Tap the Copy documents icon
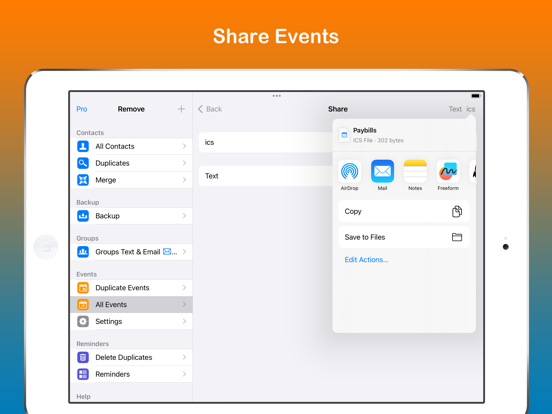552x414 pixels. point(457,211)
